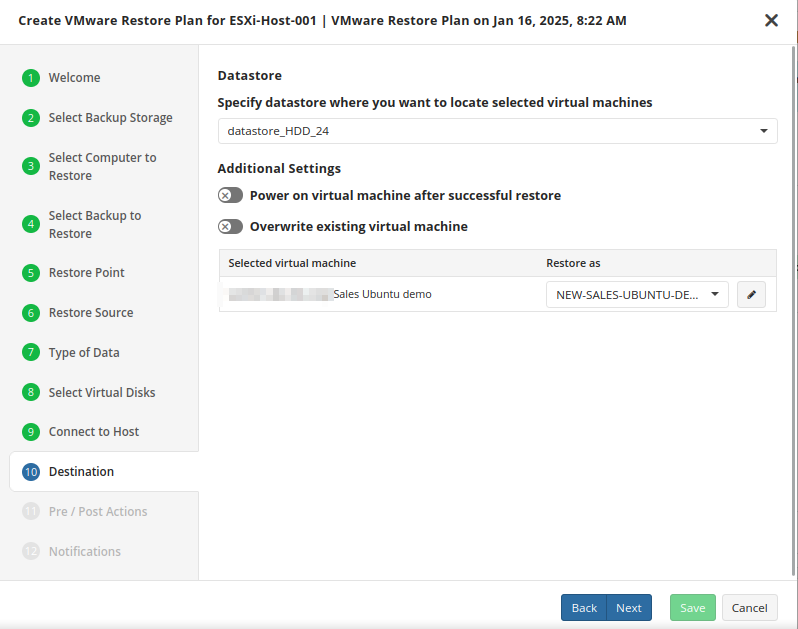
Task: Close the restore plan dialog with X
Action: [x=771, y=20]
